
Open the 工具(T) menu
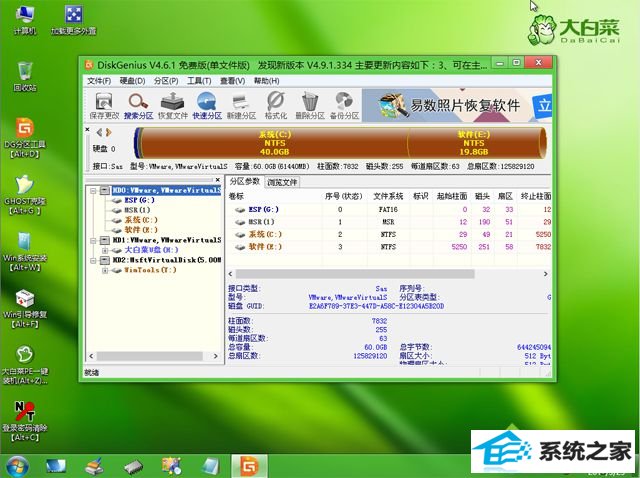click(x=199, y=80)
